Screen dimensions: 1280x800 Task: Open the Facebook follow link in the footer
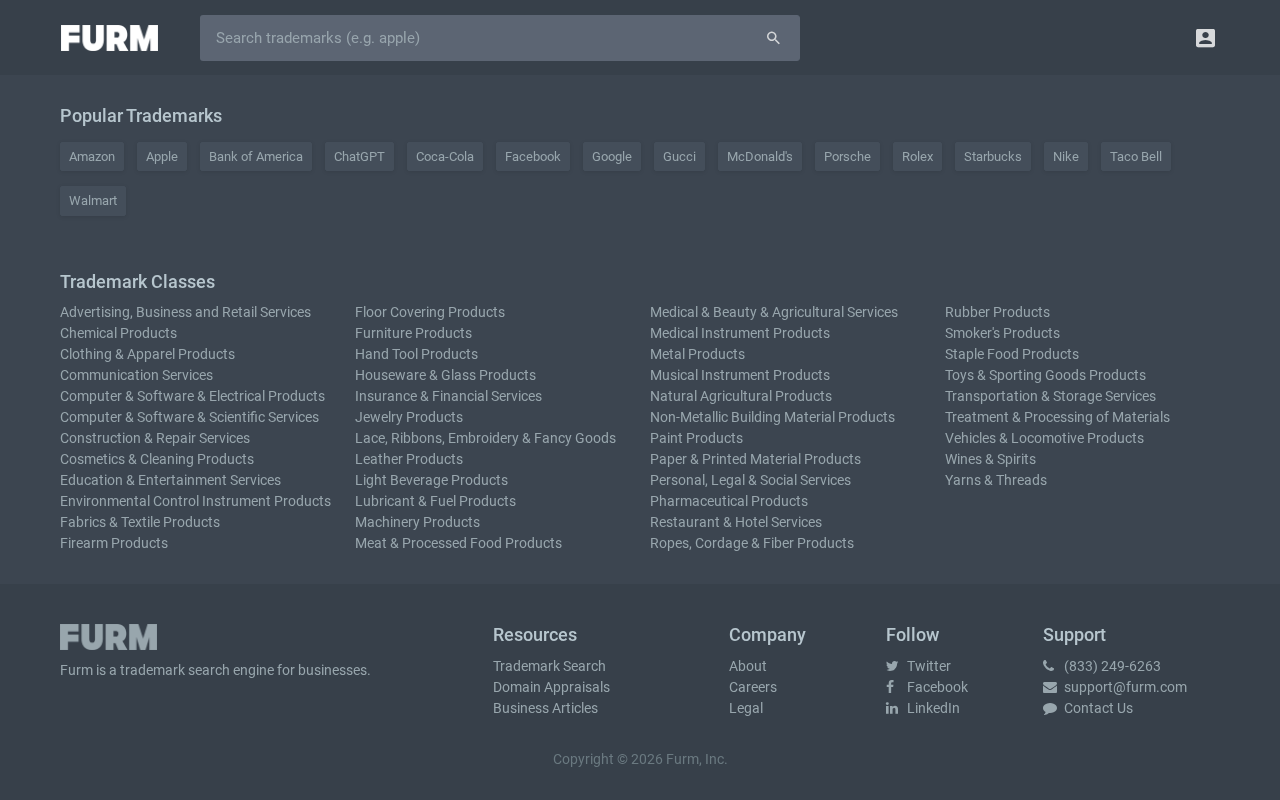click(x=927, y=687)
